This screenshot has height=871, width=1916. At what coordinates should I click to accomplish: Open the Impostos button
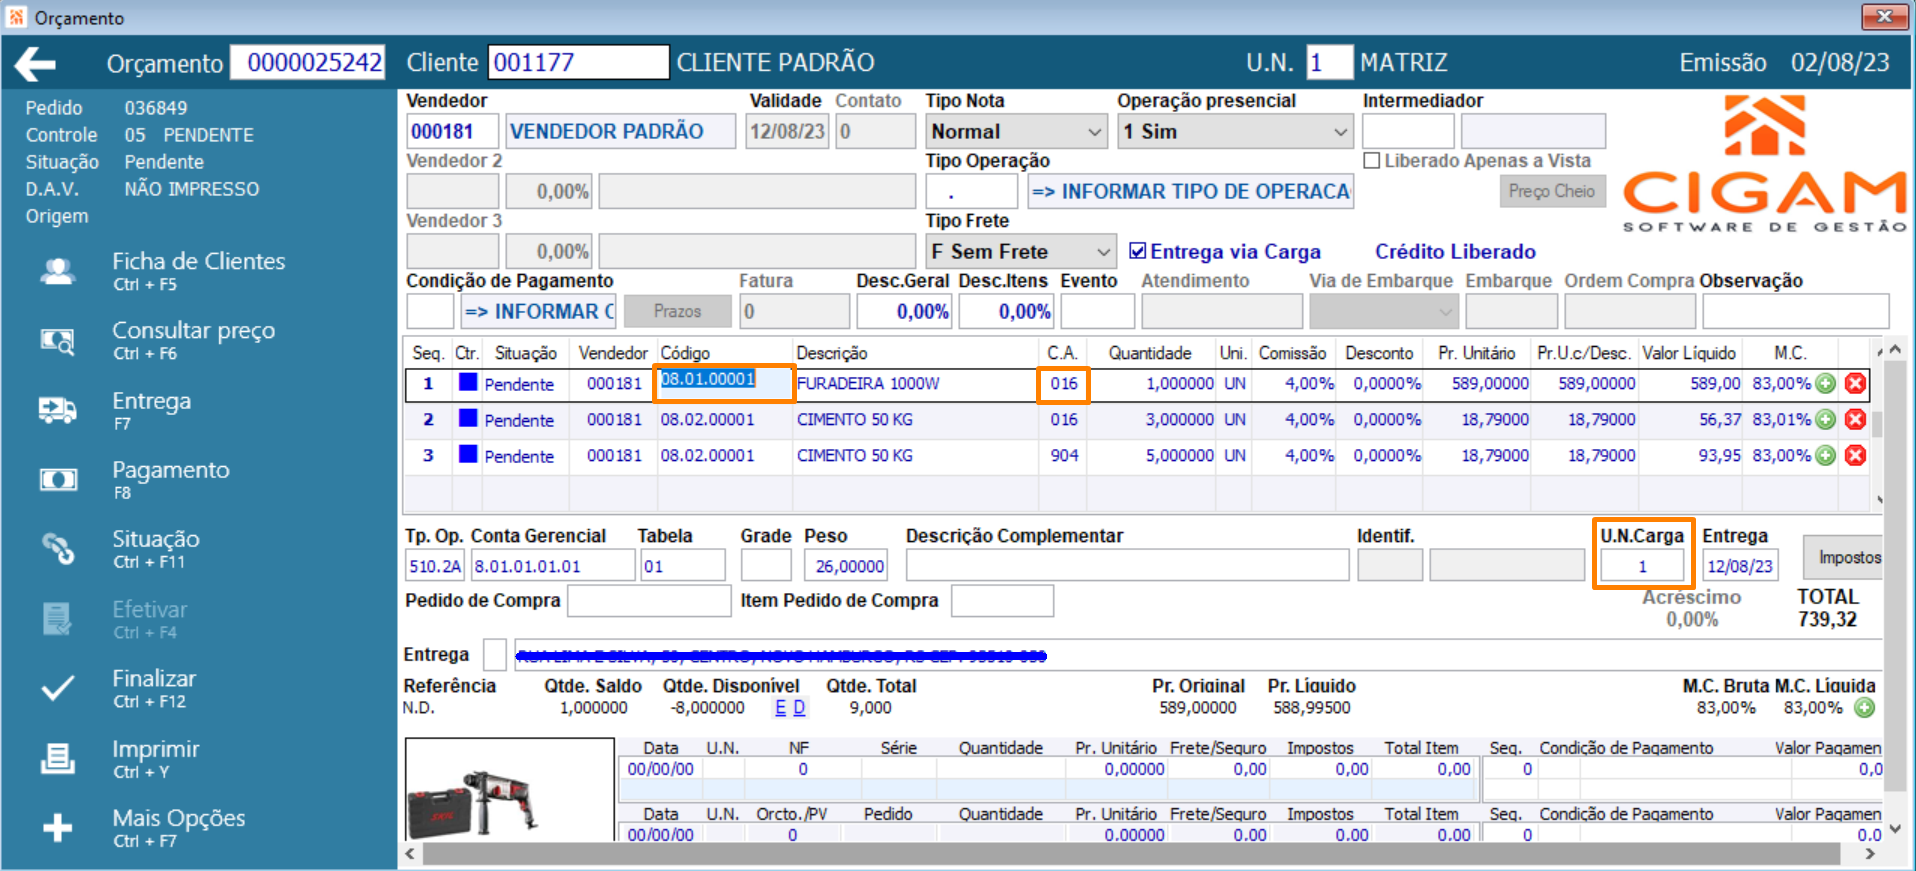pos(1844,557)
